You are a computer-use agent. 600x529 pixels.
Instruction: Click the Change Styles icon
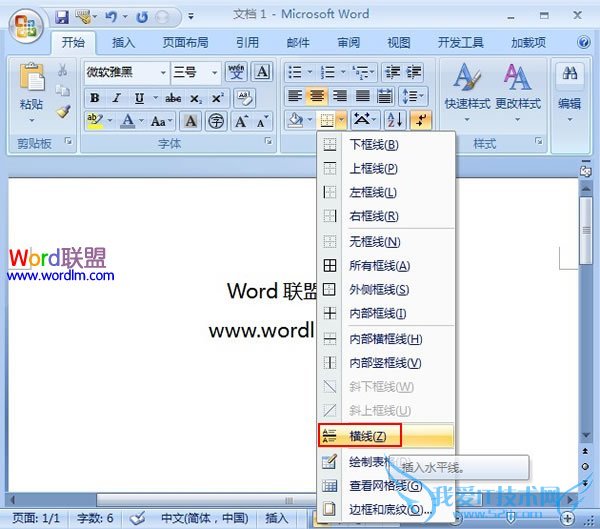518,80
